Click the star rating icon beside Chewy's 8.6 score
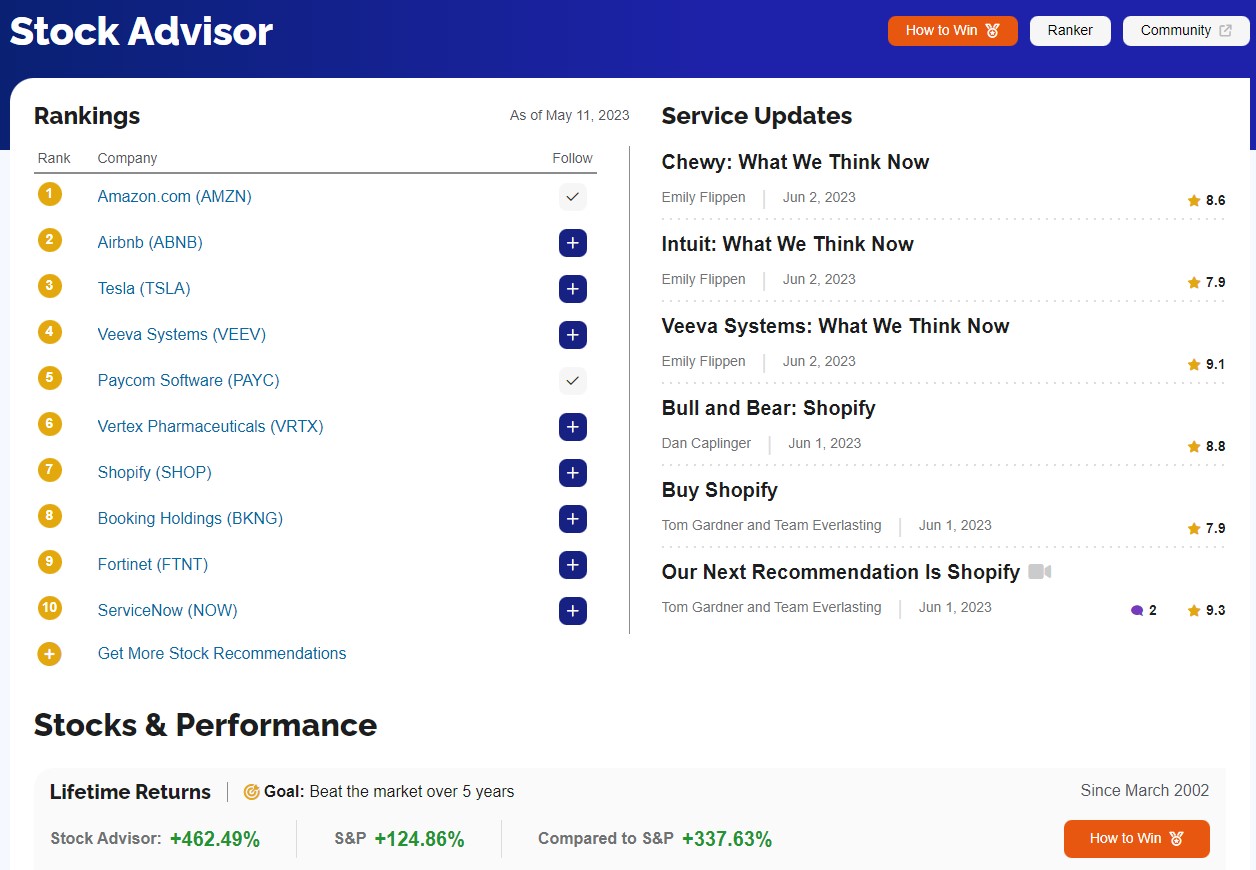The height and width of the screenshot is (870, 1256). pyautogui.click(x=1192, y=200)
